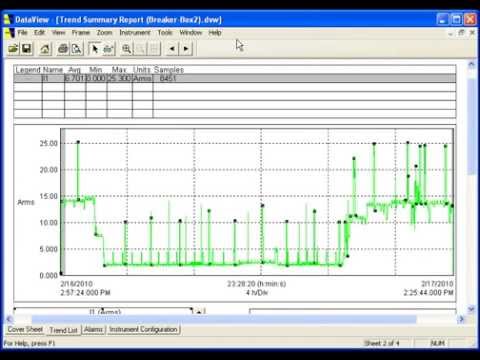Open Print Preview from the toolbar

77,49
